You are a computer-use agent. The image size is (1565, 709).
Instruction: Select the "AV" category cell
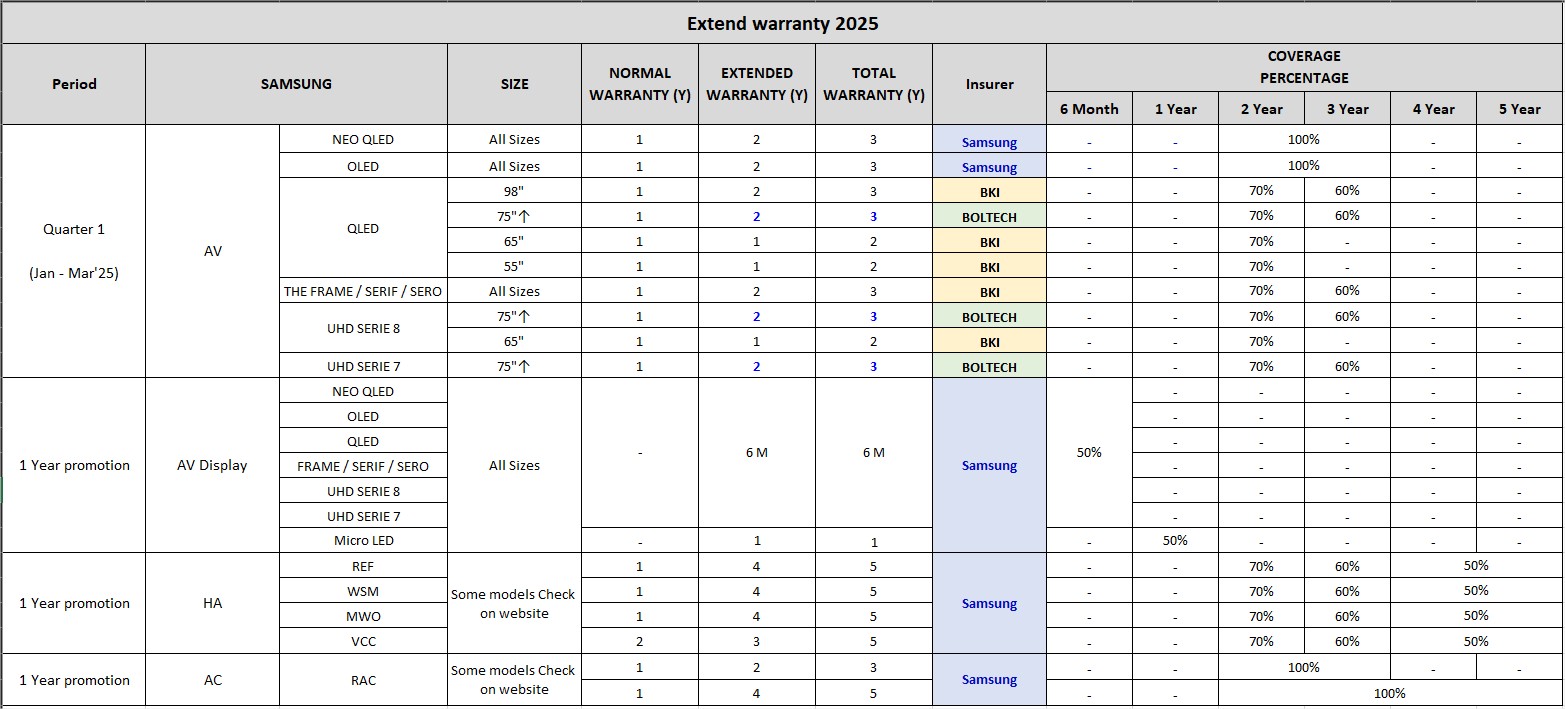pos(212,251)
